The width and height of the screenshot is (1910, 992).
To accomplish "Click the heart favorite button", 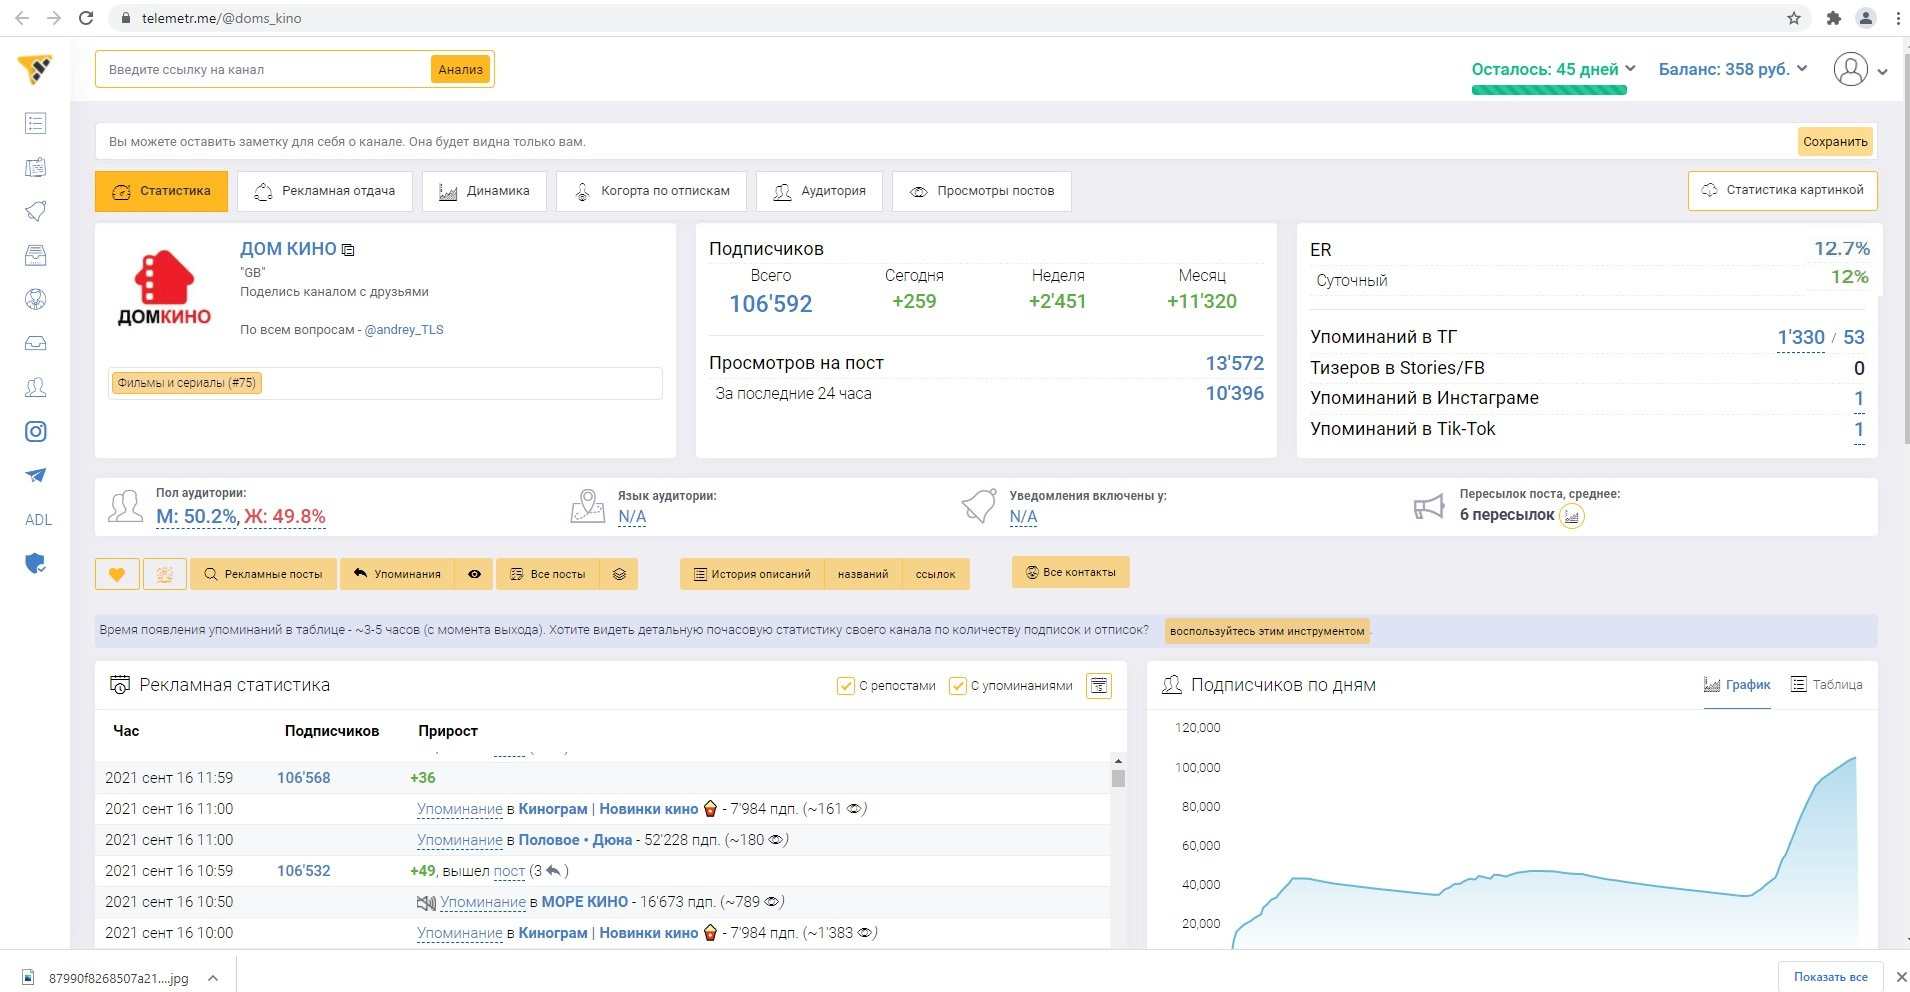I will pyautogui.click(x=117, y=574).
